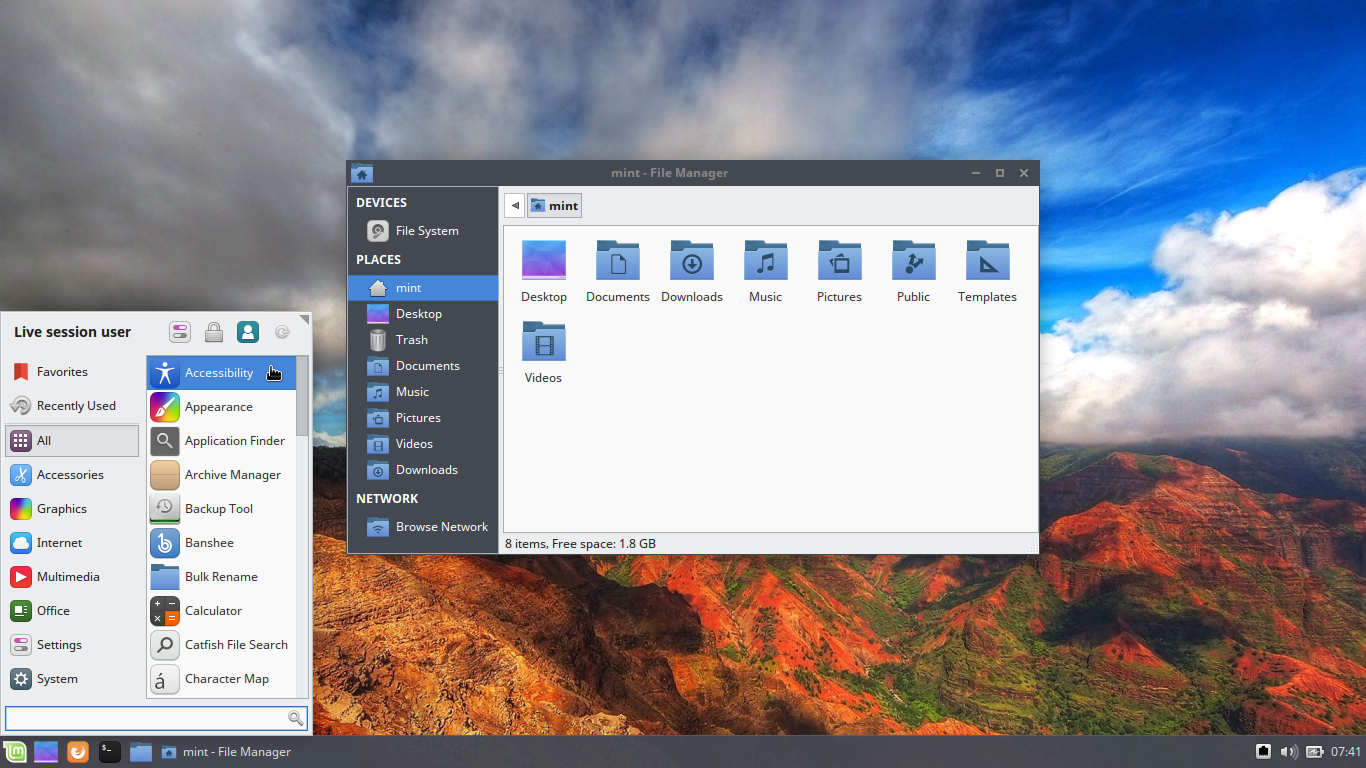The height and width of the screenshot is (768, 1366).
Task: Click the lock screen icon in menu
Action: point(214,332)
